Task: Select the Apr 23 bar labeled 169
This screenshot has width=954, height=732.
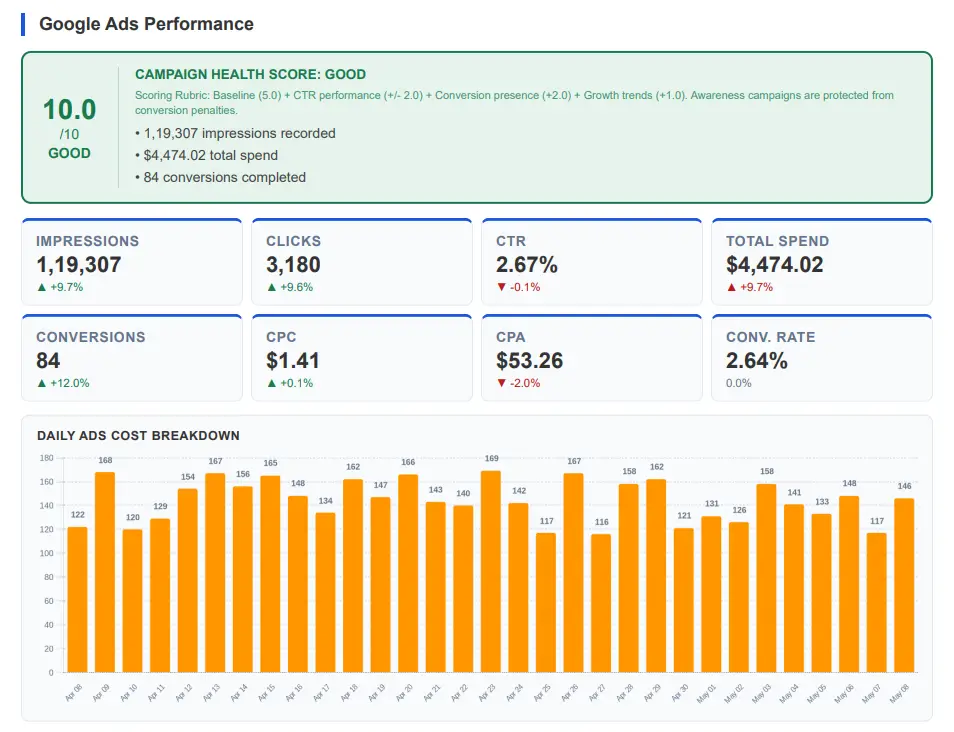Action: [x=491, y=571]
